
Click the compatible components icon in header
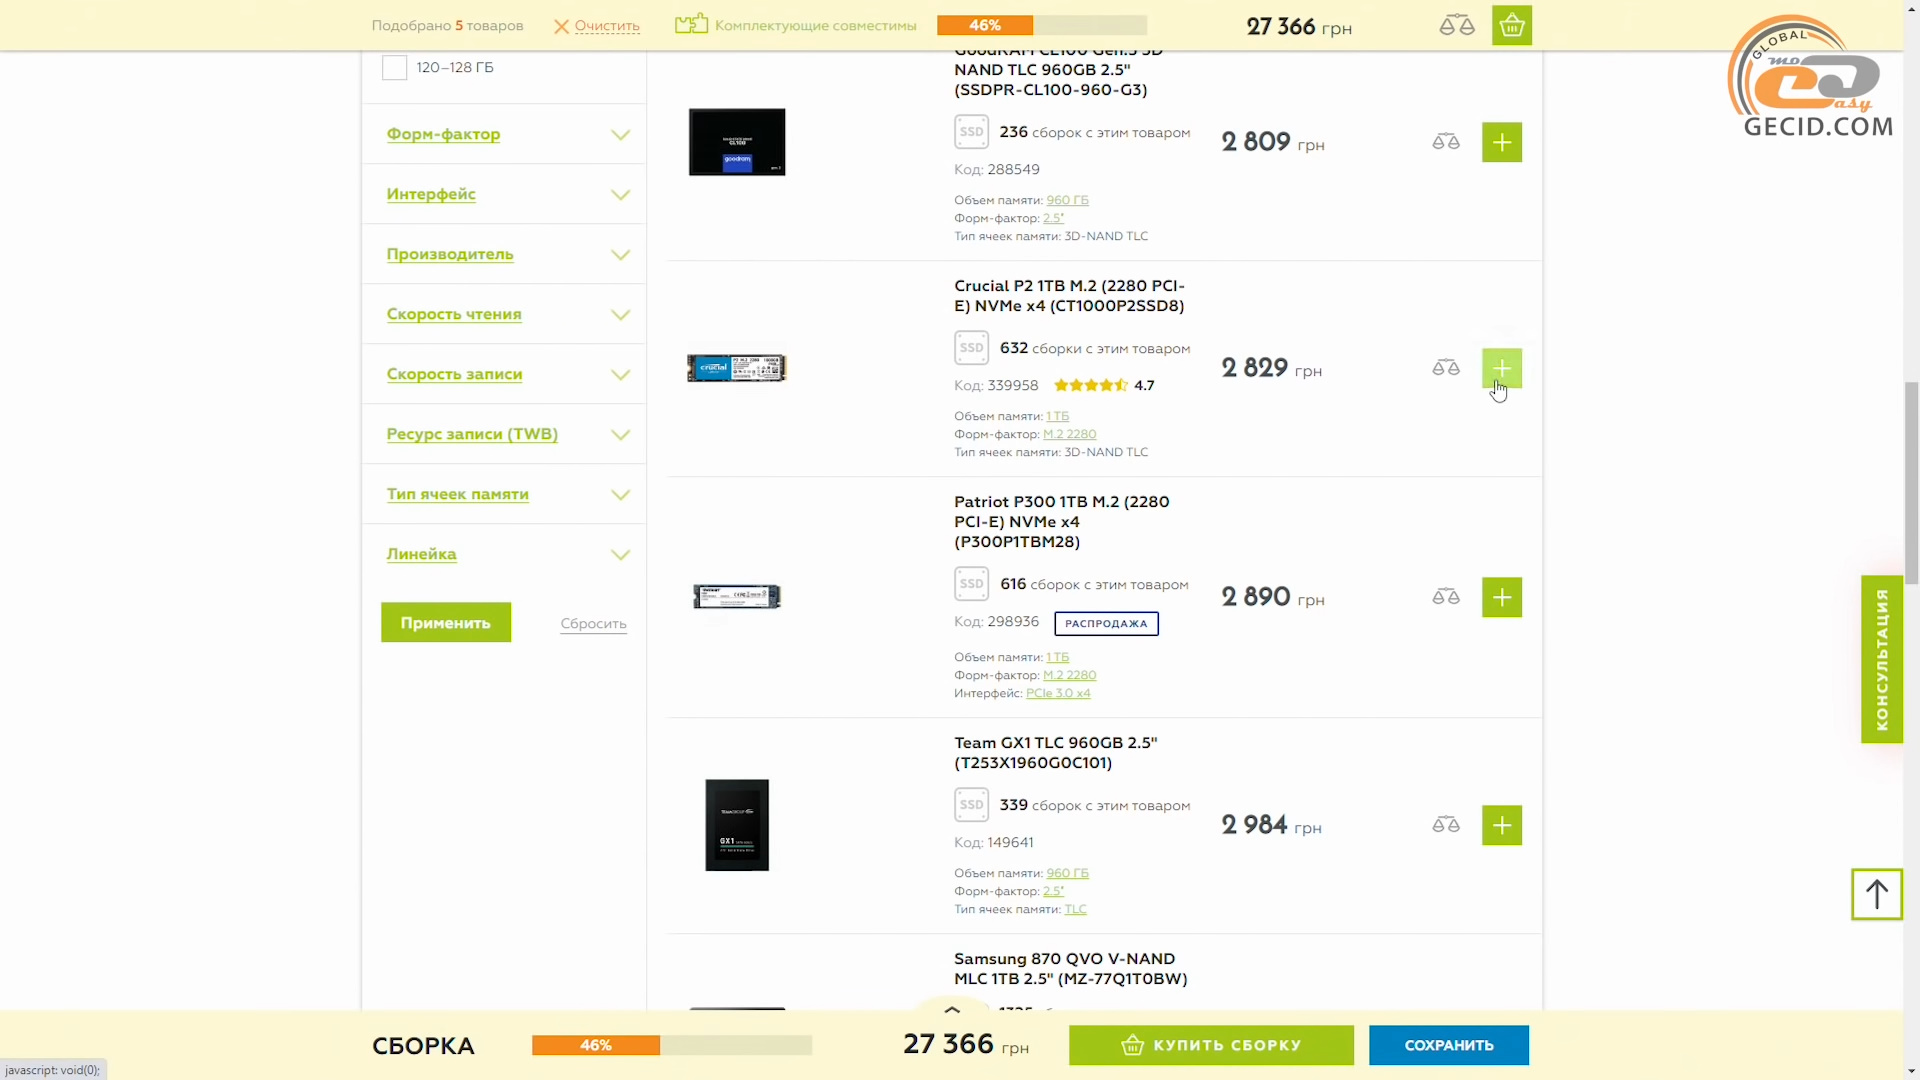691,24
